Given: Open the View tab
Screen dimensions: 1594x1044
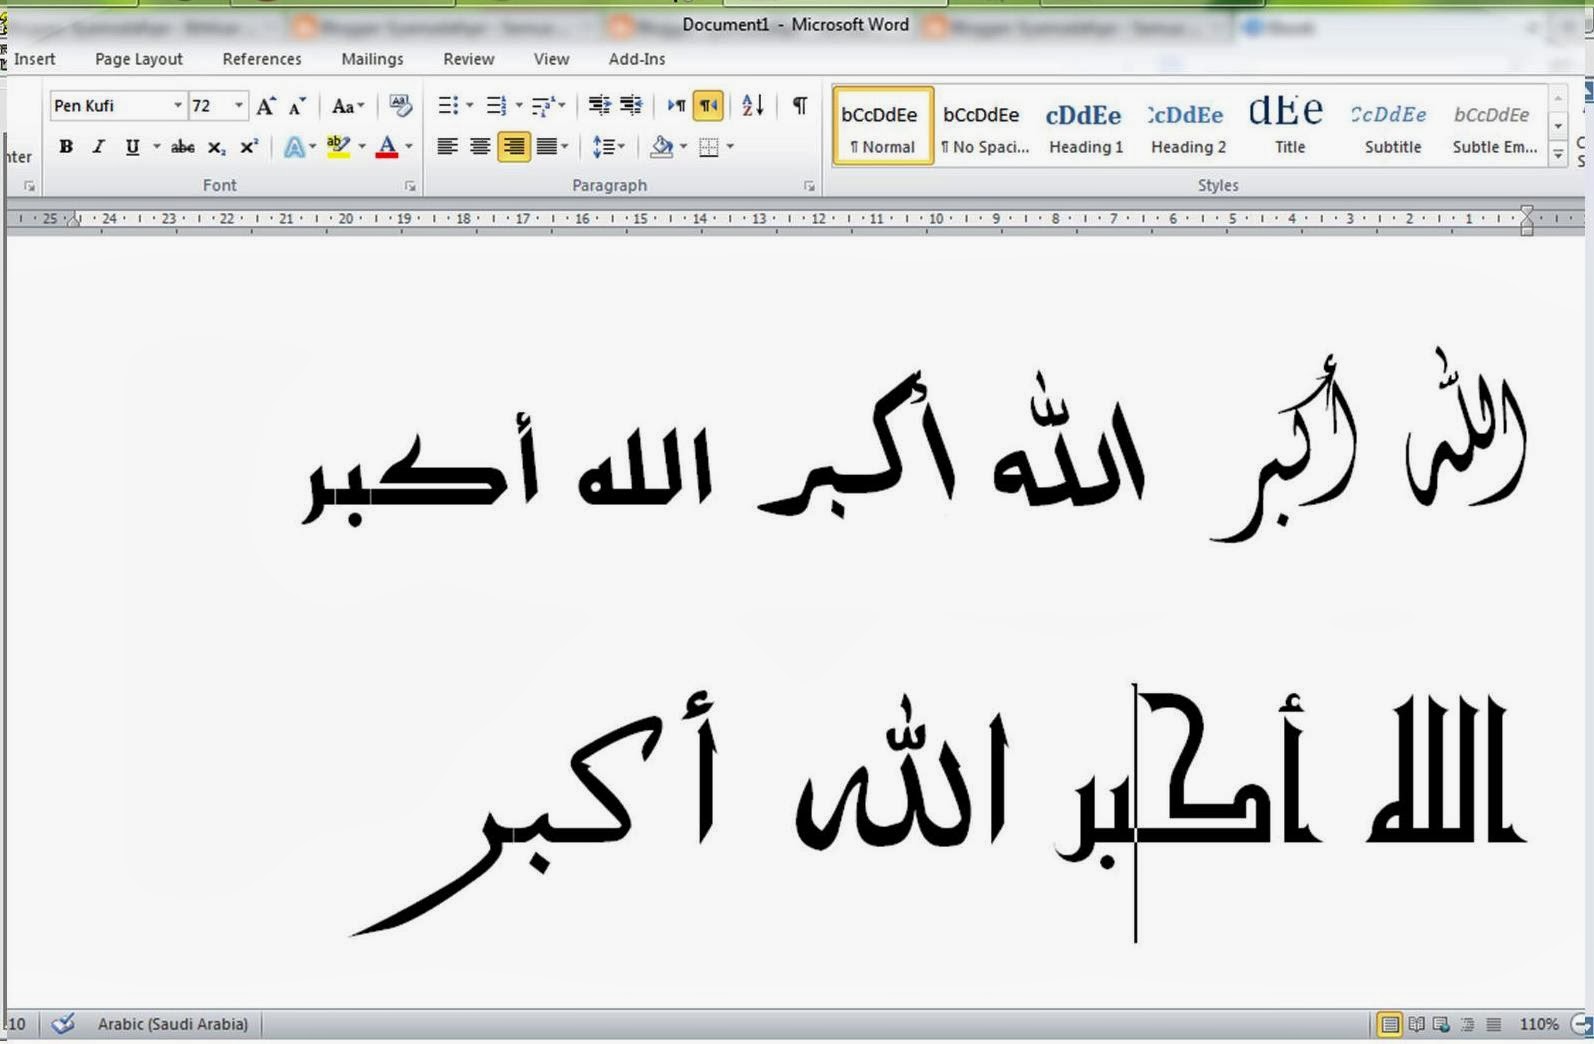Looking at the screenshot, I should coord(551,59).
